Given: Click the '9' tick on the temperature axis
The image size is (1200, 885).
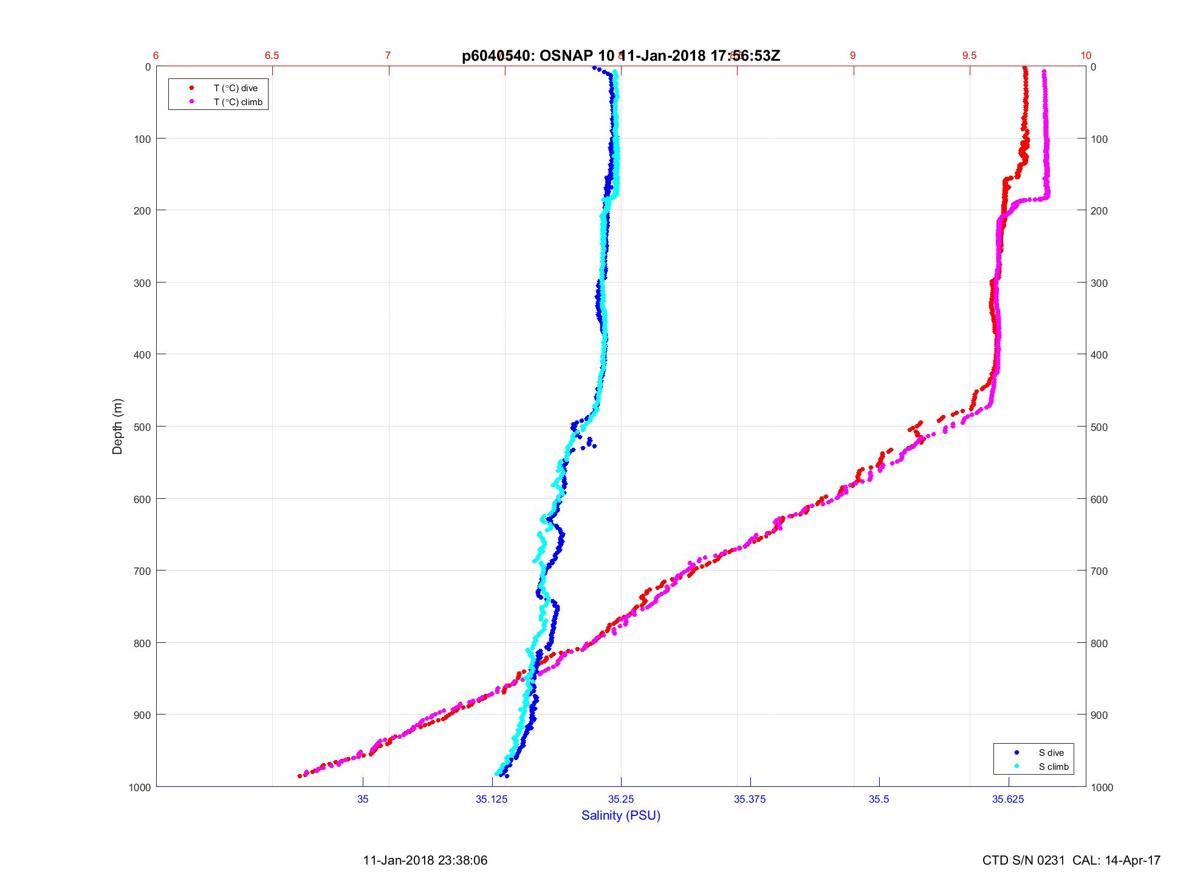Looking at the screenshot, I should point(853,56).
